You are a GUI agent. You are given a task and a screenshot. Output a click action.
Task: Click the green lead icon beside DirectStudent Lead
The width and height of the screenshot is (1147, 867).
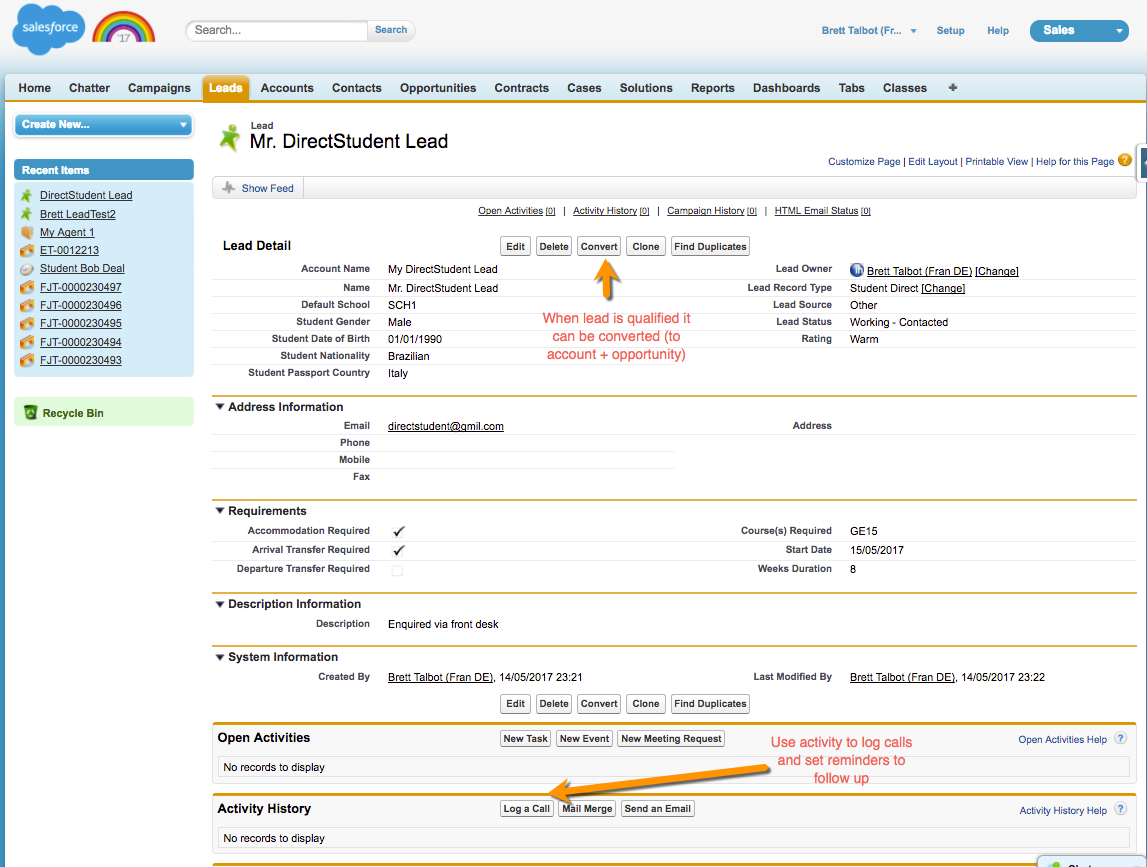point(27,196)
